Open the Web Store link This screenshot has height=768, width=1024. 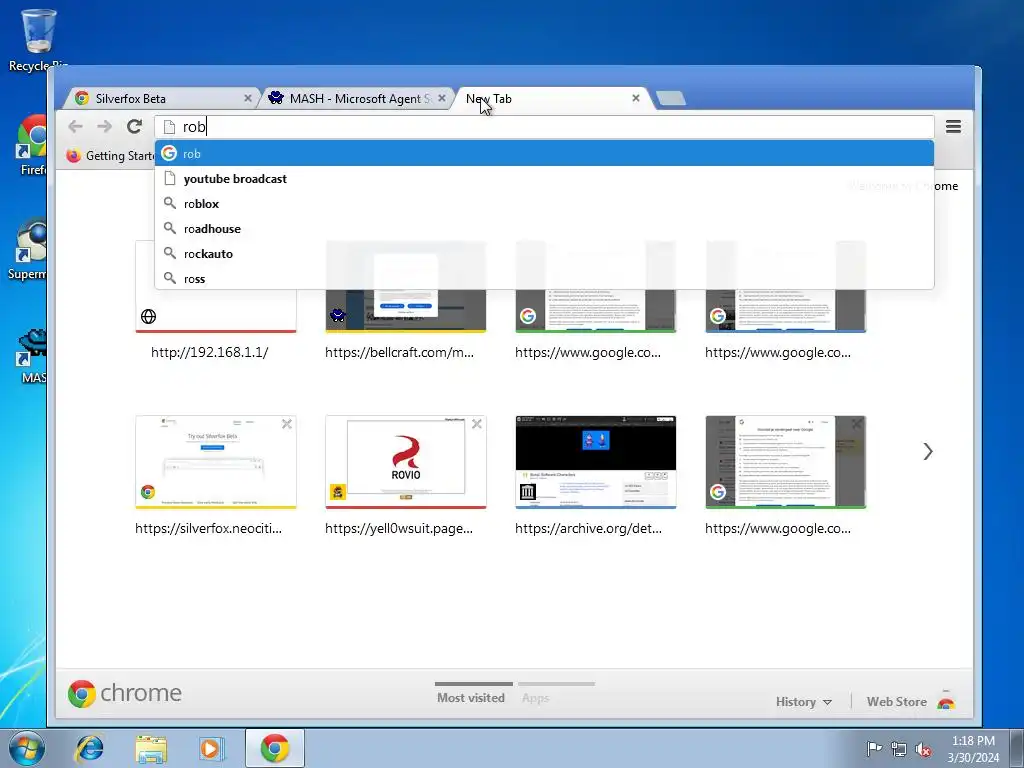(x=896, y=702)
